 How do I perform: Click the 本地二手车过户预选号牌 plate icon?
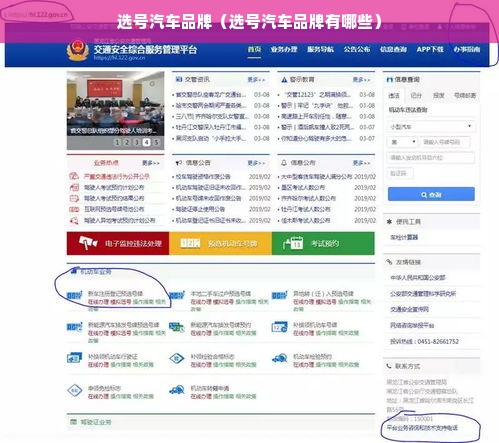pyautogui.click(x=177, y=295)
